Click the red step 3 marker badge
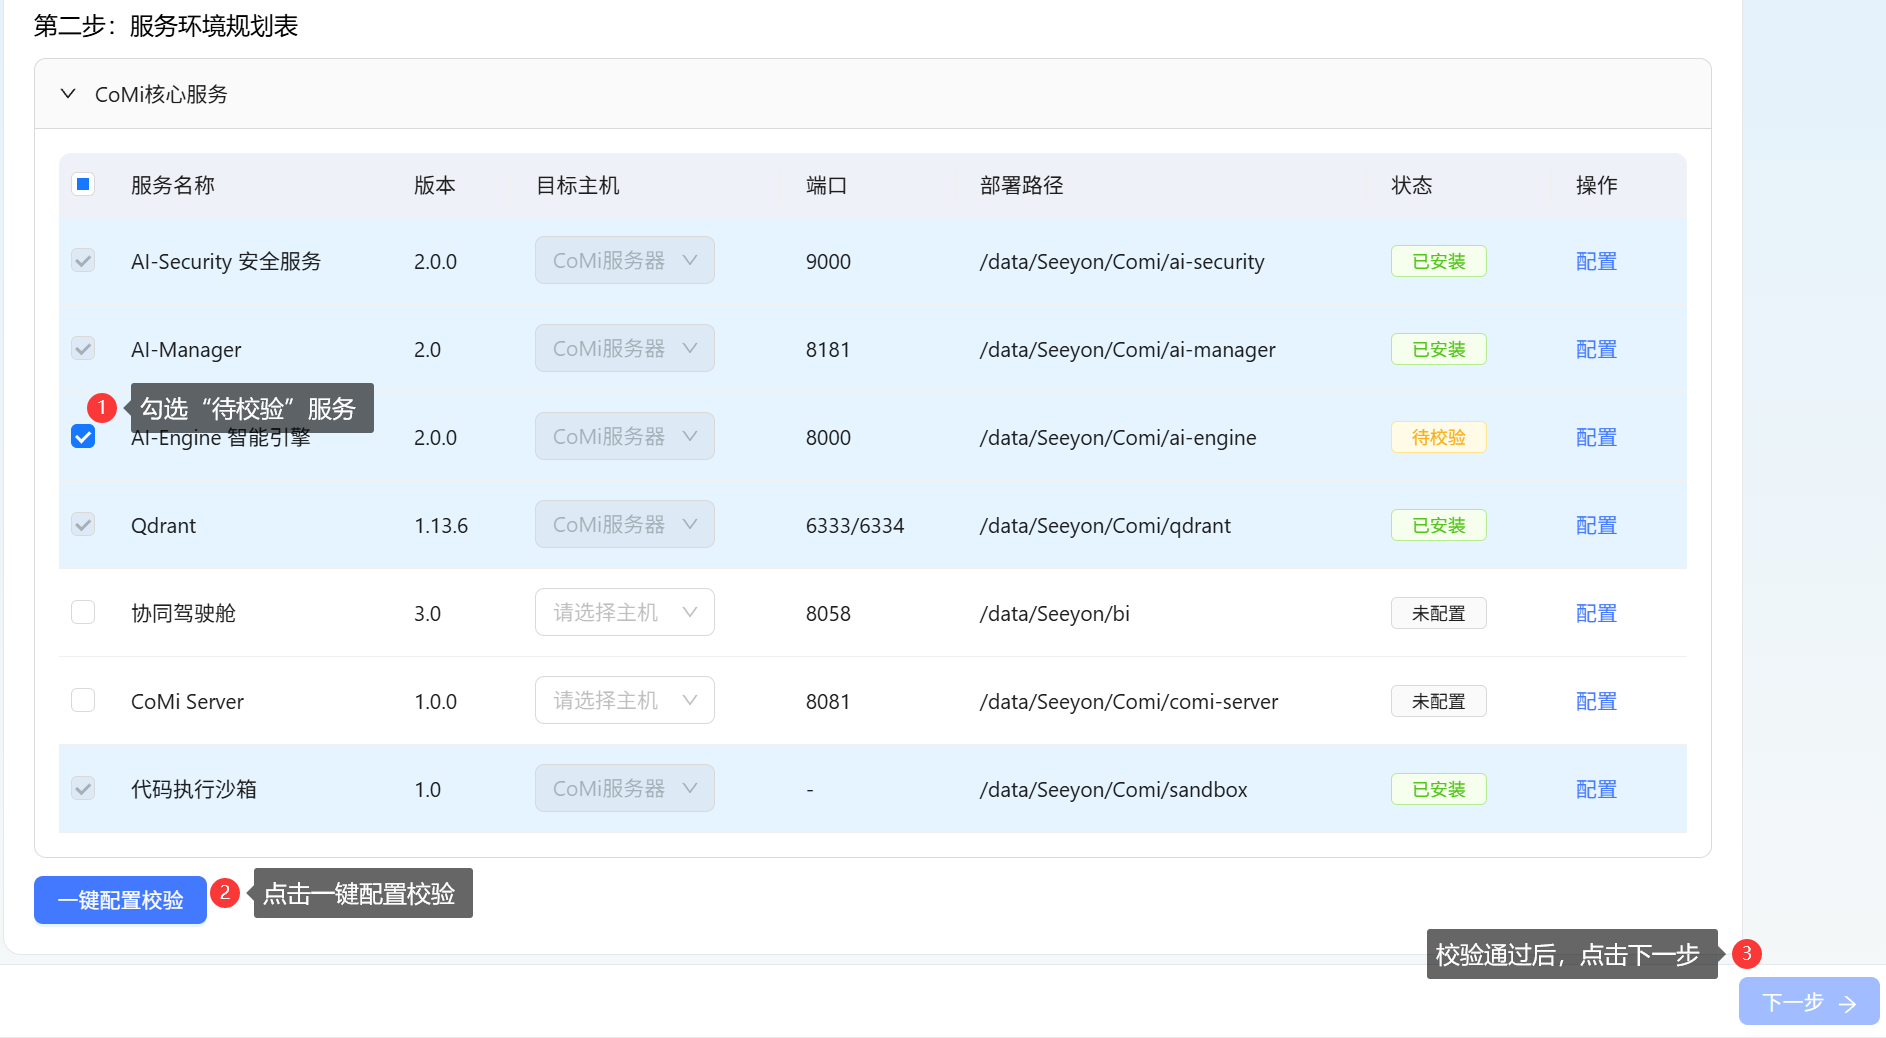 [1746, 953]
